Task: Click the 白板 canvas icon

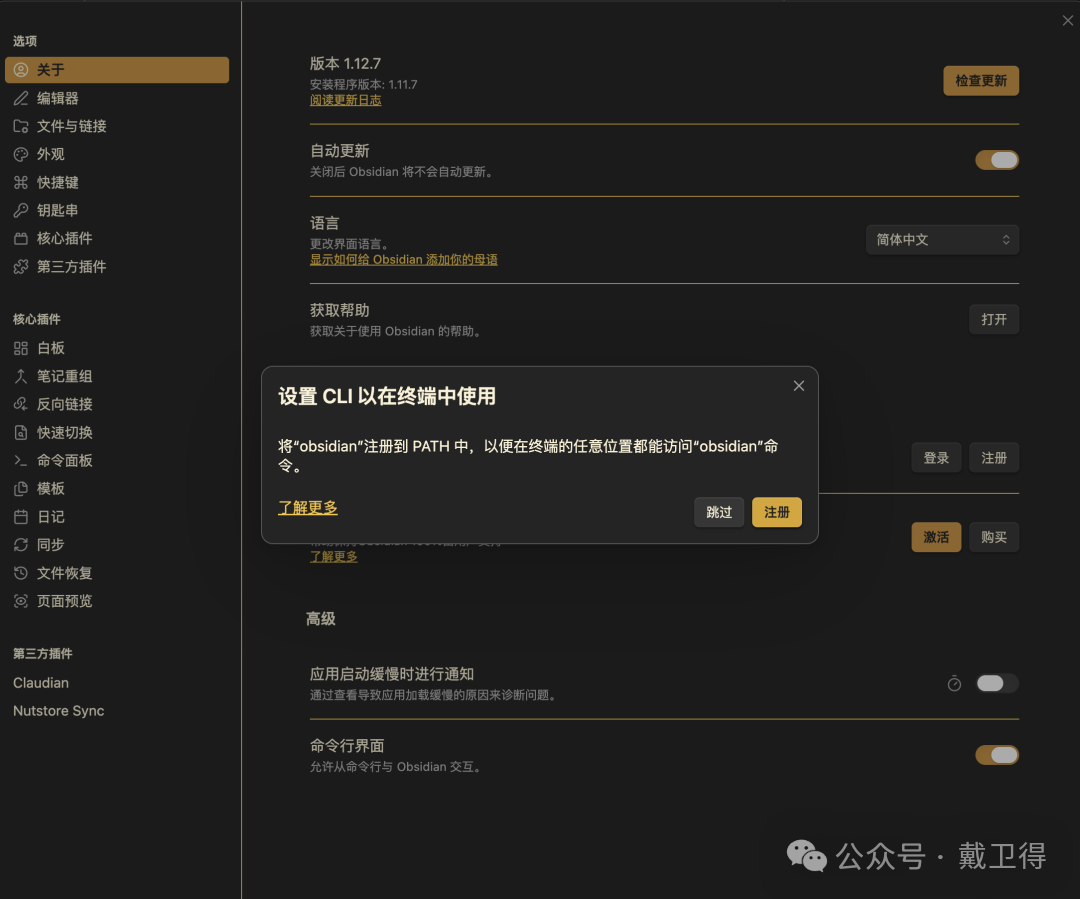Action: tap(21, 348)
